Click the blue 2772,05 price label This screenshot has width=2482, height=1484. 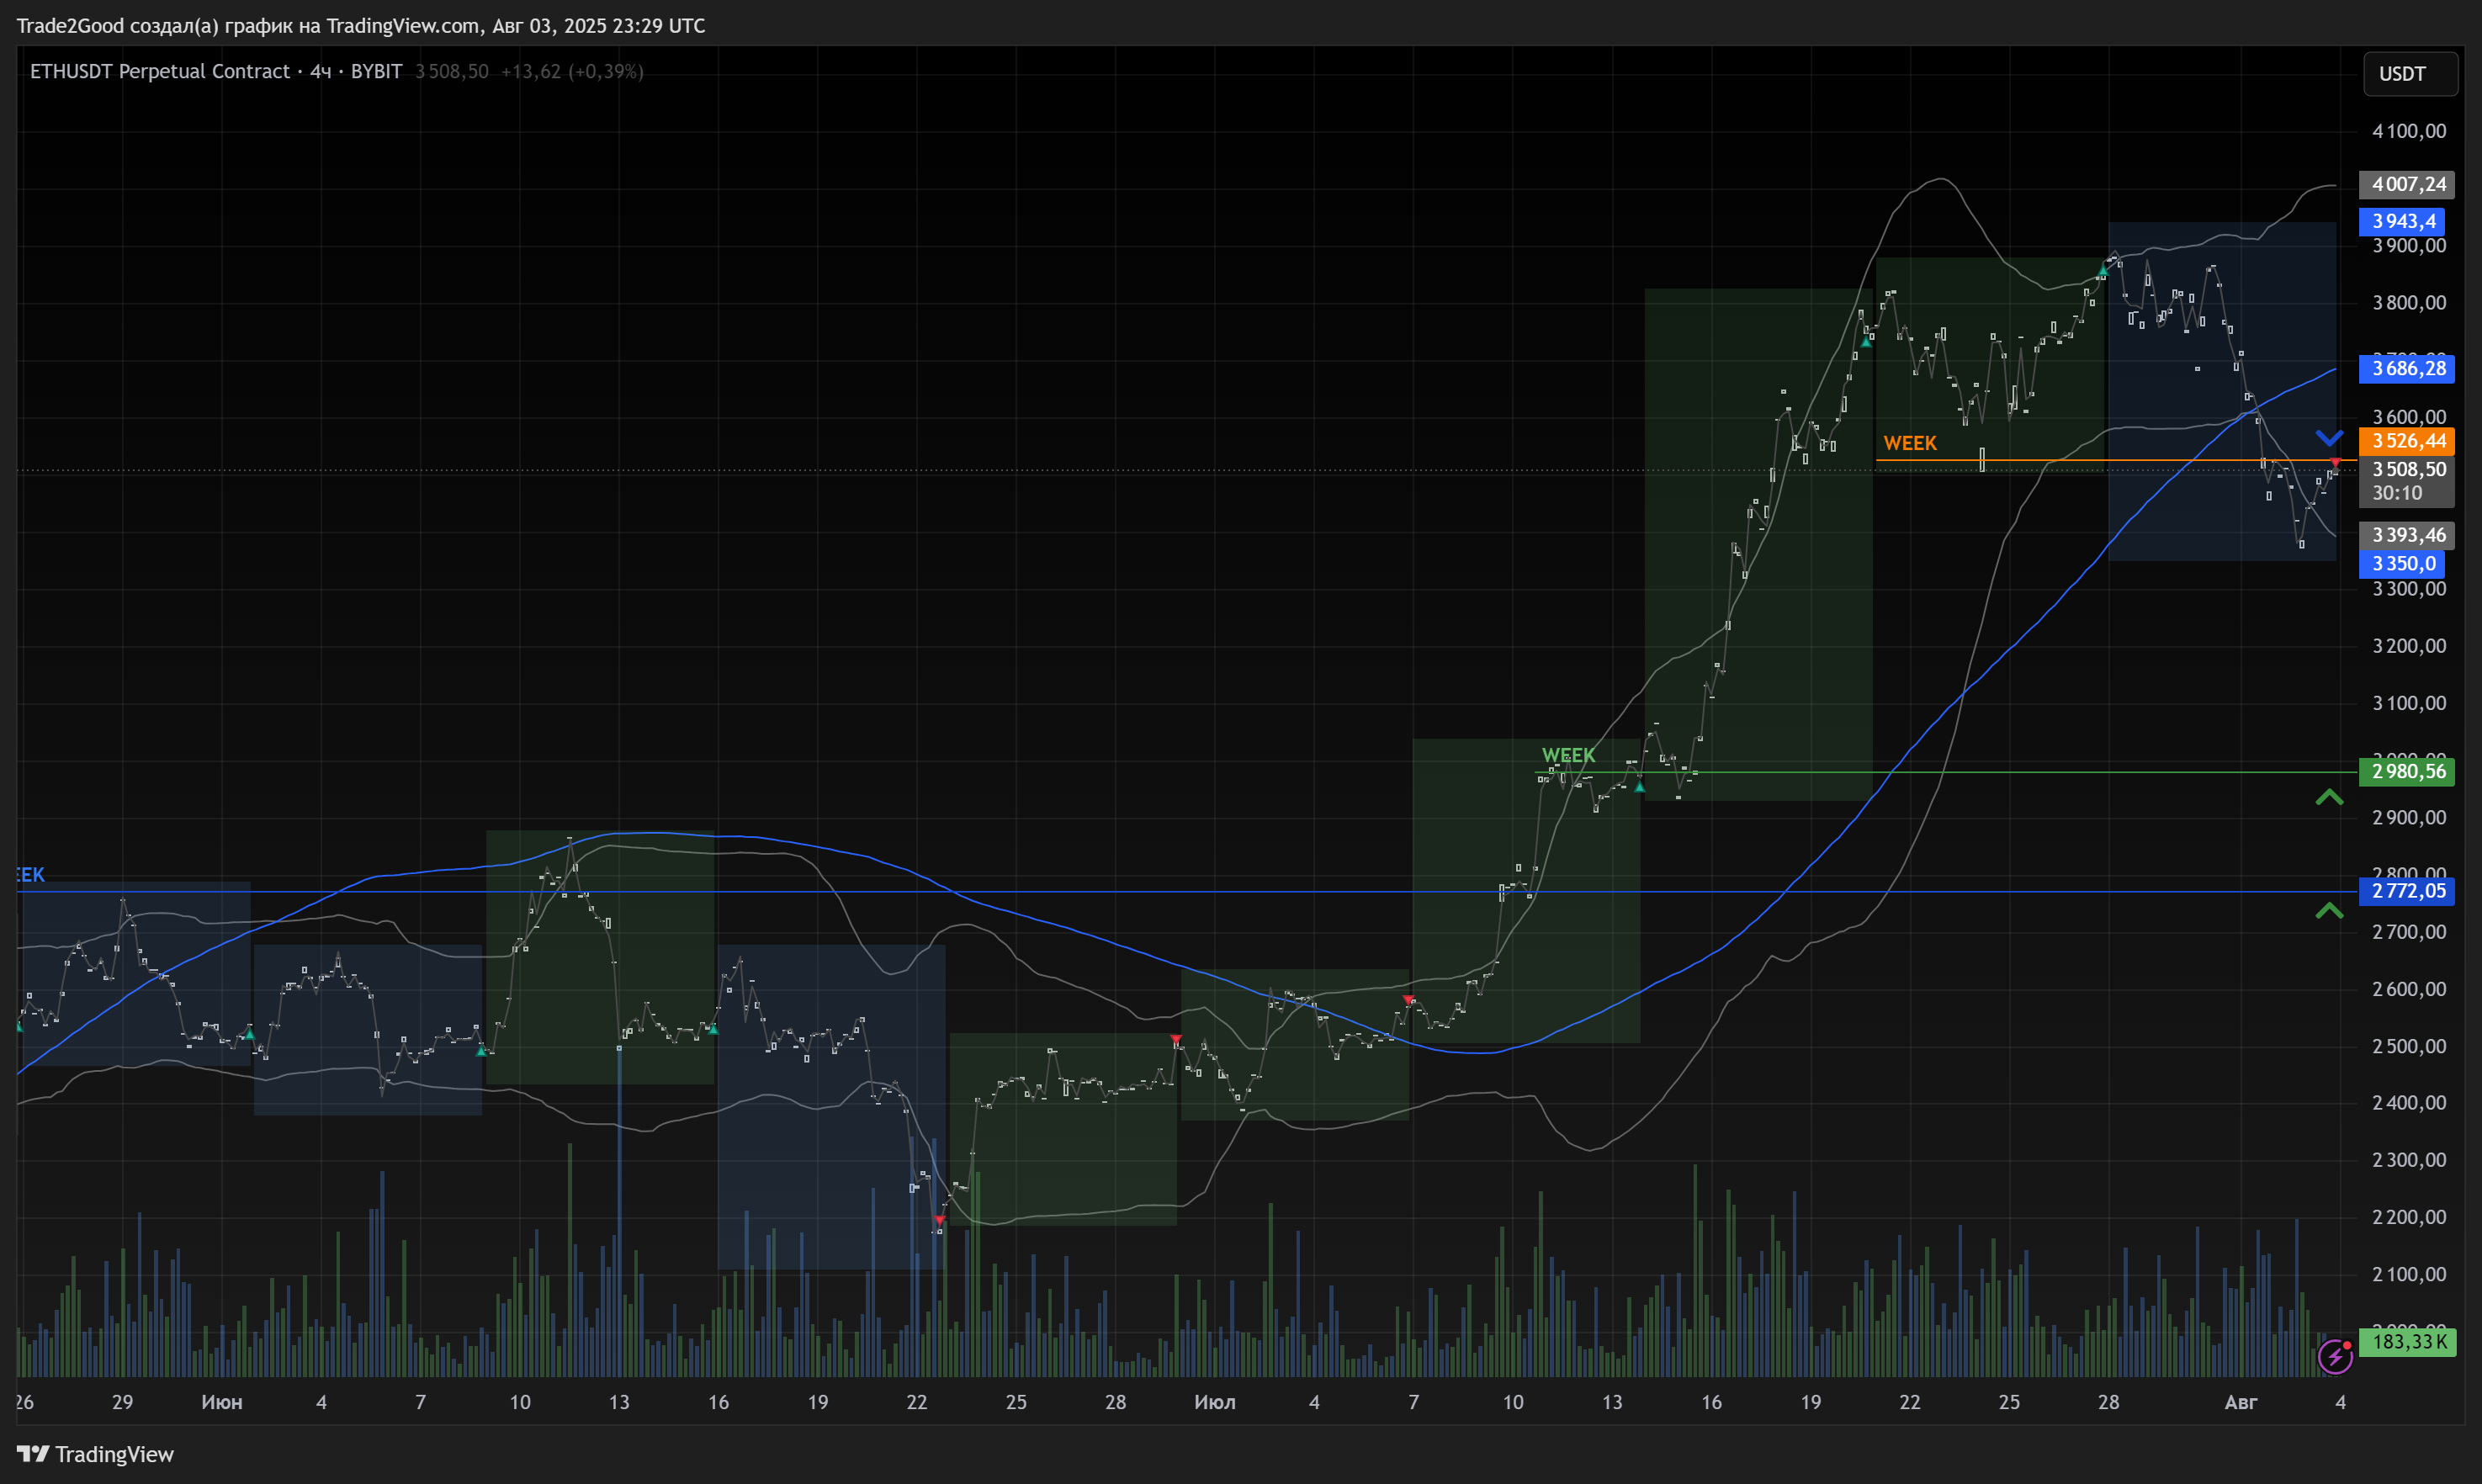[2407, 891]
